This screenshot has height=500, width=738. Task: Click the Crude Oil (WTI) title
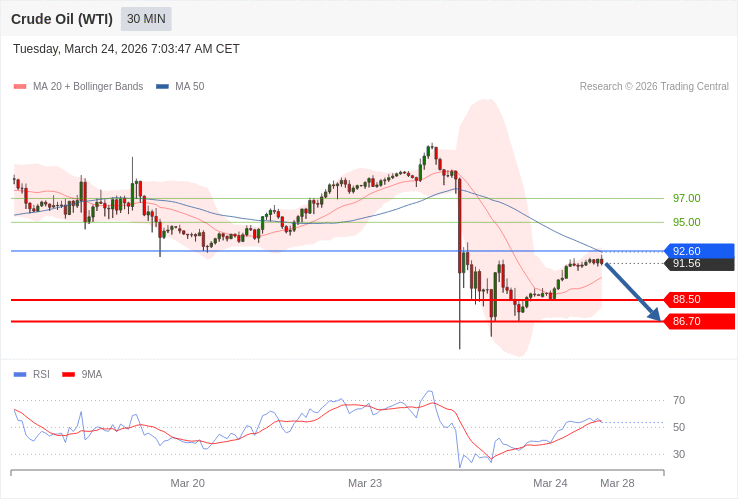(x=62, y=19)
